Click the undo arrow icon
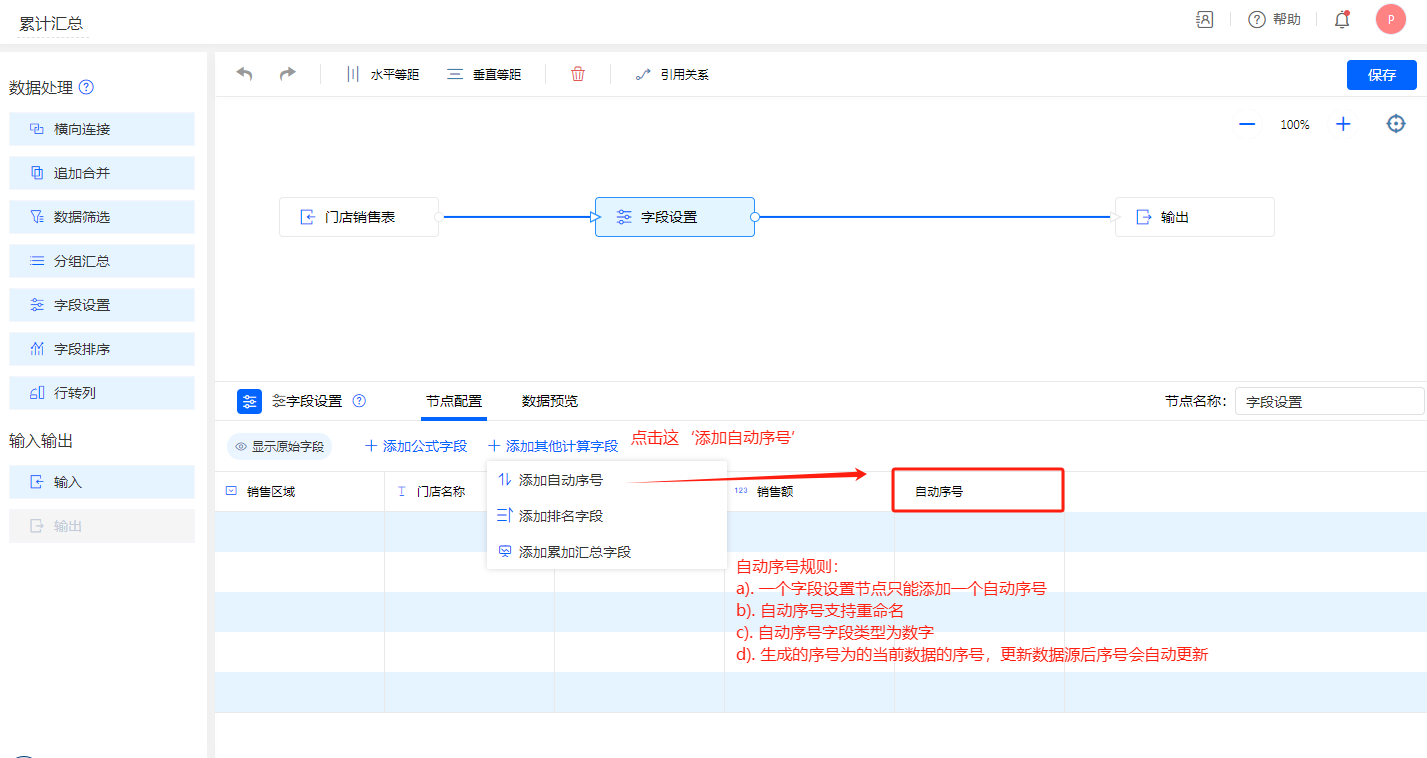1427x758 pixels. [244, 74]
